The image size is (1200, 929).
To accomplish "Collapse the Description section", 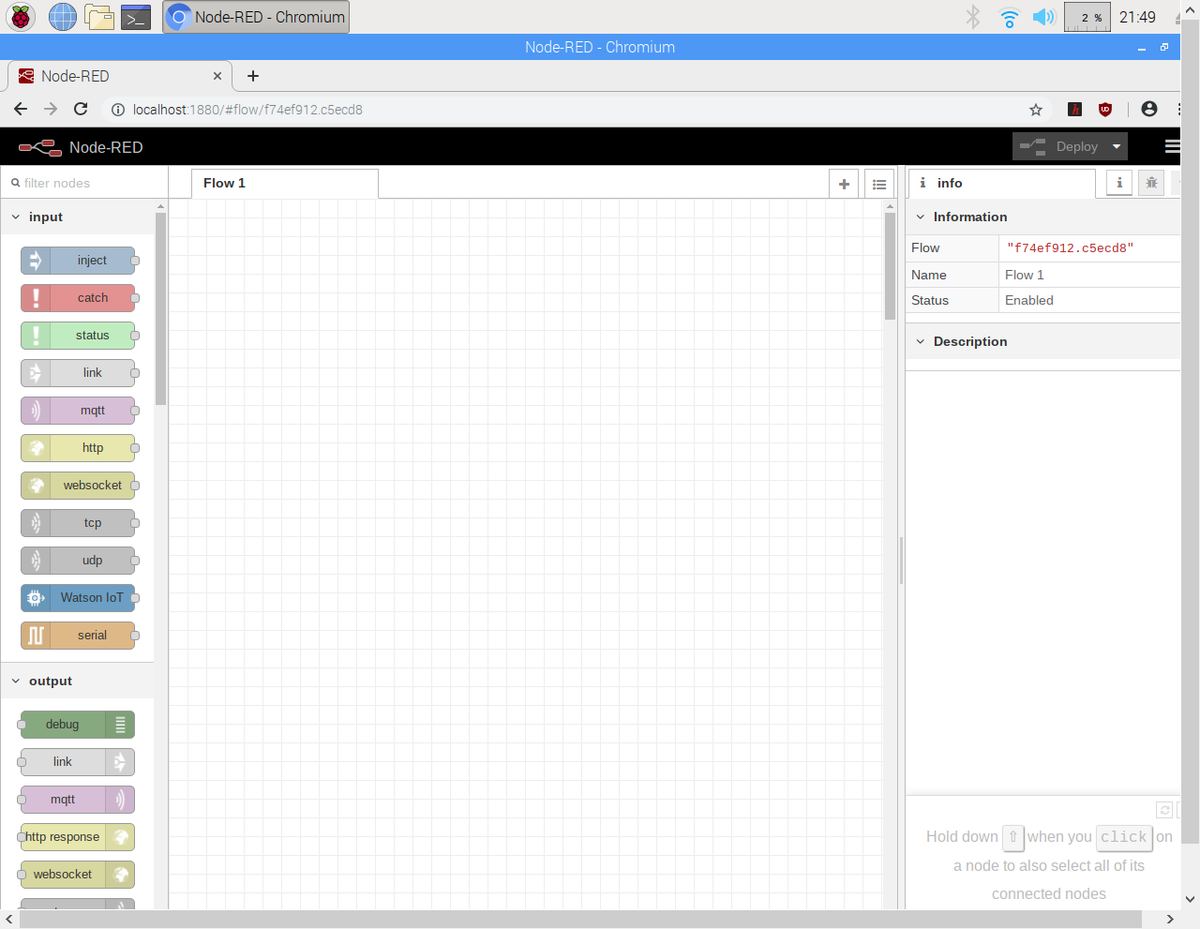I will click(x=1043, y=342).
